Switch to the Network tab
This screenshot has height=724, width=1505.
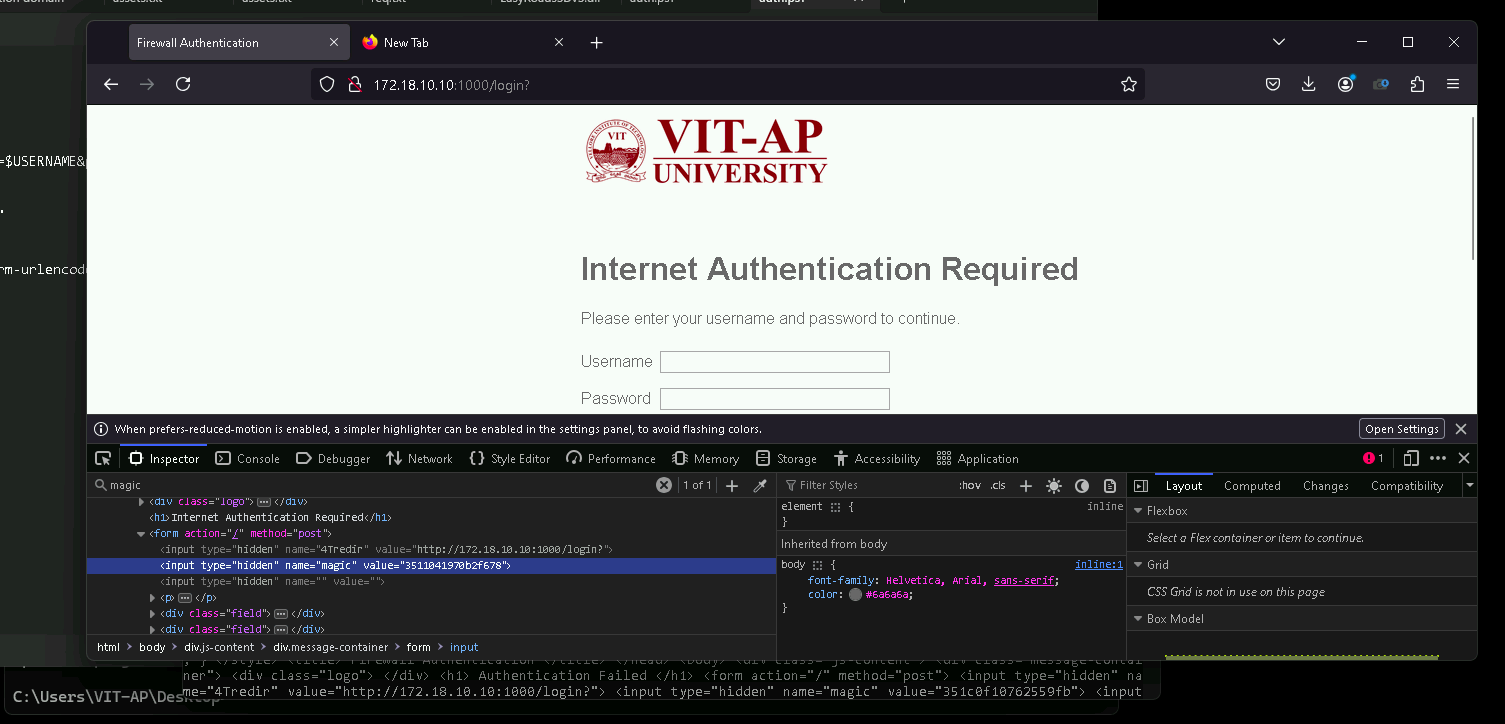[x=419, y=458]
